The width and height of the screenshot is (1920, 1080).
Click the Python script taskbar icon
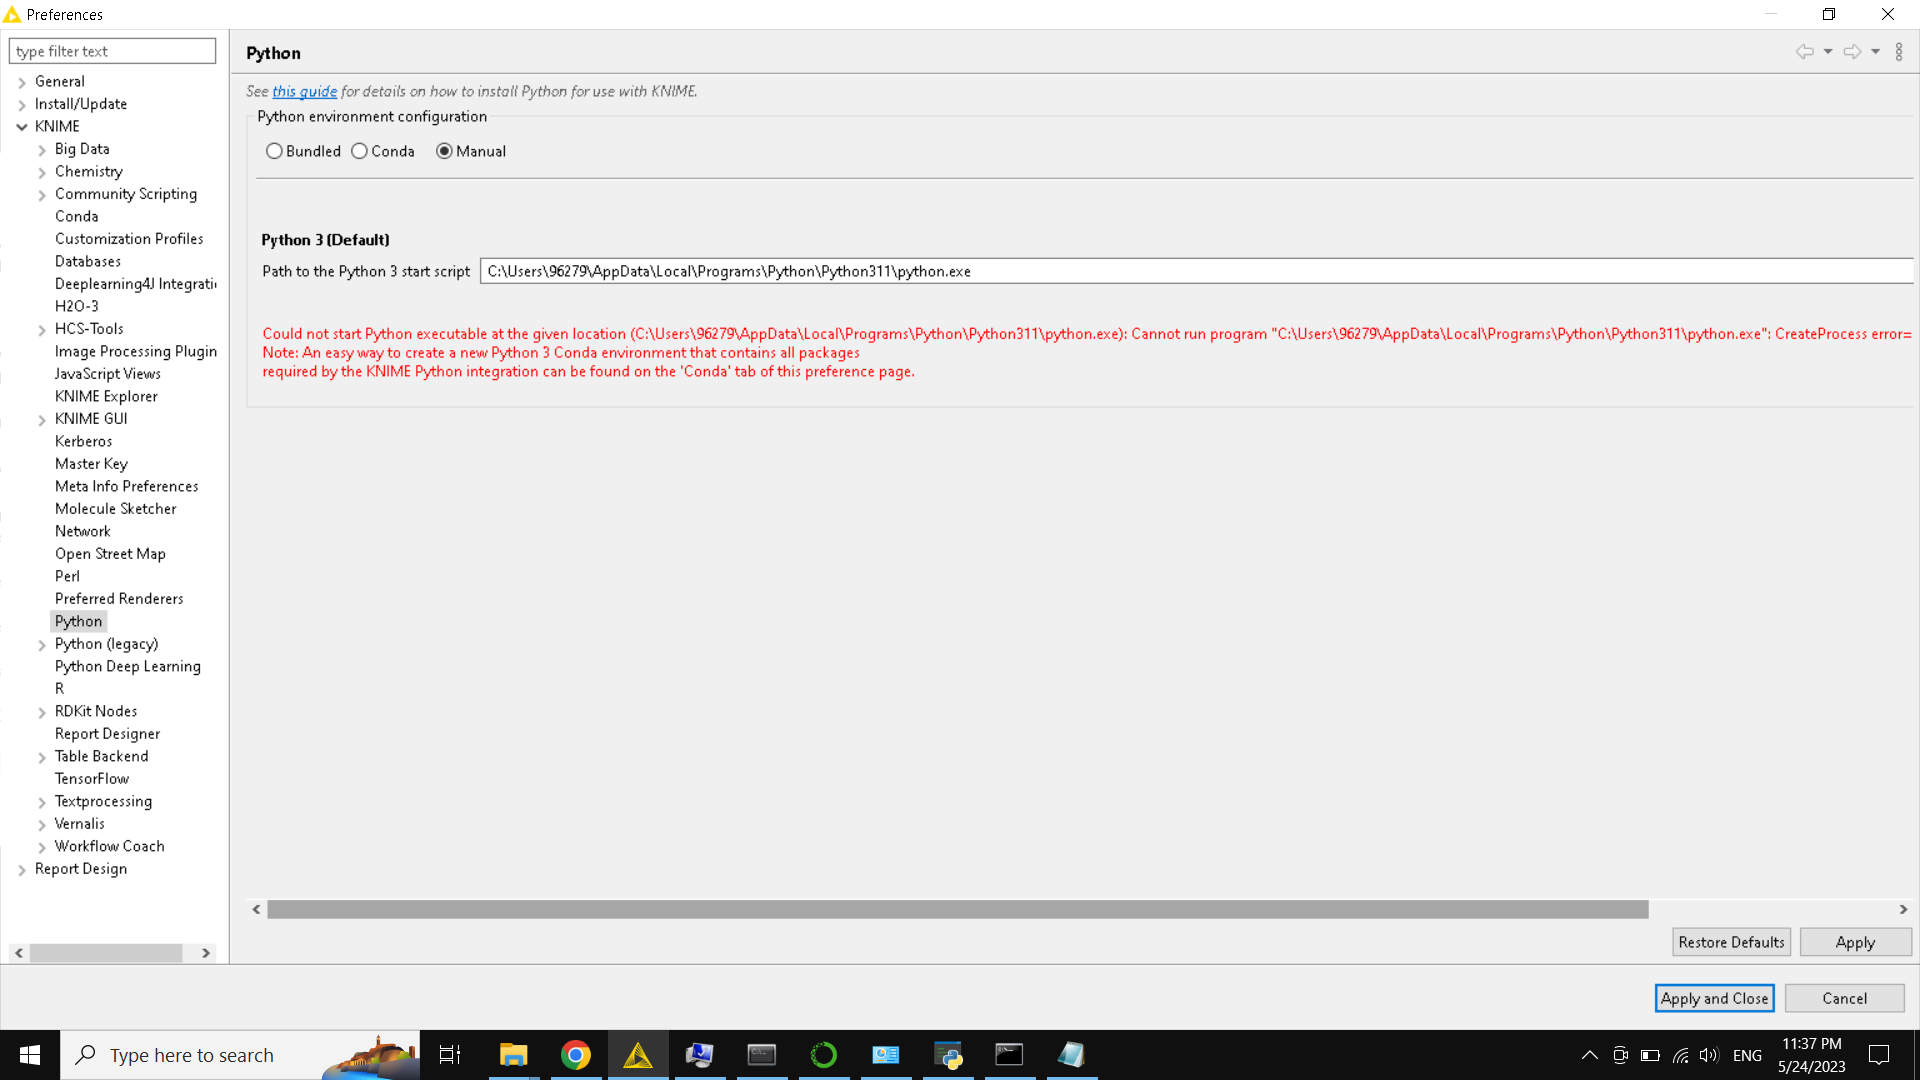(948, 1055)
